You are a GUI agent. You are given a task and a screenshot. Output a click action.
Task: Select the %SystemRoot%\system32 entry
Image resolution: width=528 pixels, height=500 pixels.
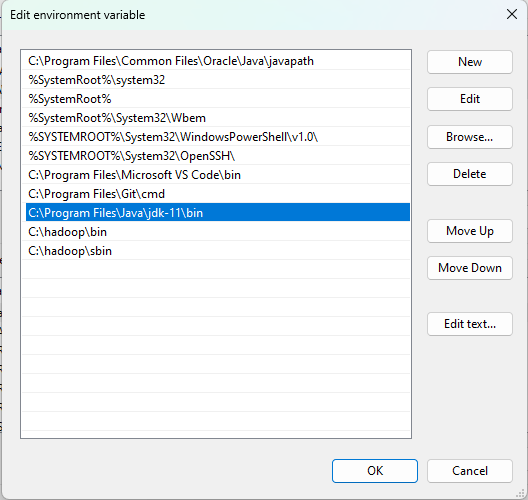[x=218, y=80]
